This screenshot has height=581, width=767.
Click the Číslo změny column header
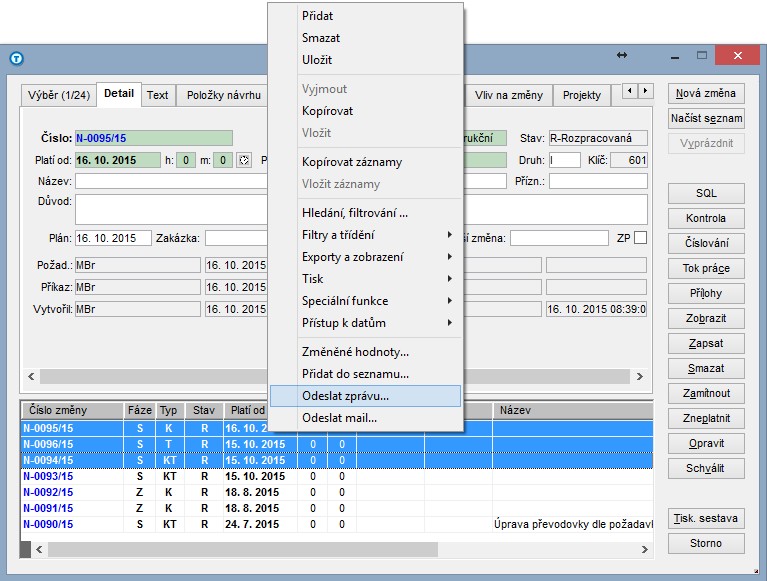coord(72,410)
